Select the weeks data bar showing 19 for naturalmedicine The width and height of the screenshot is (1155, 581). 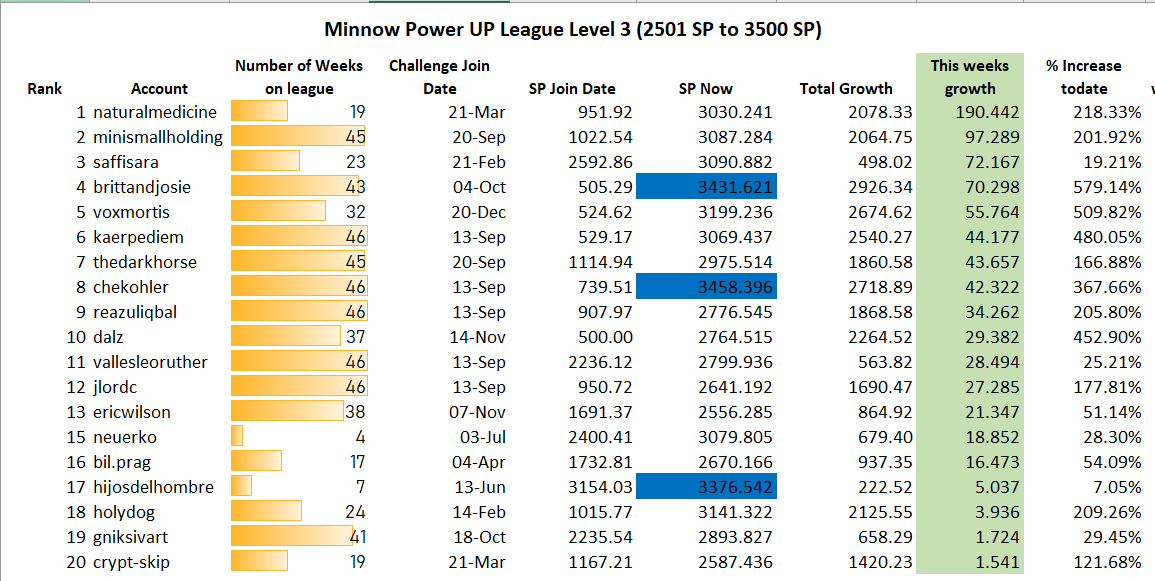[x=259, y=112]
